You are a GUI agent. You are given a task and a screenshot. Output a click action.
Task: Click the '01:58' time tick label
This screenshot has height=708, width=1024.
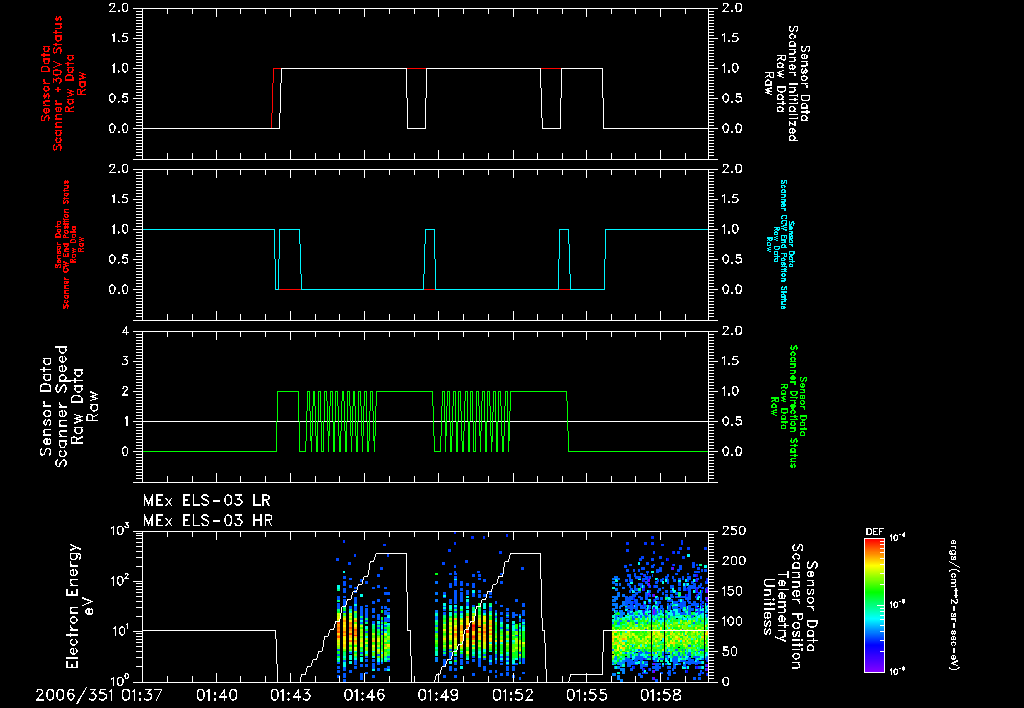point(660,695)
